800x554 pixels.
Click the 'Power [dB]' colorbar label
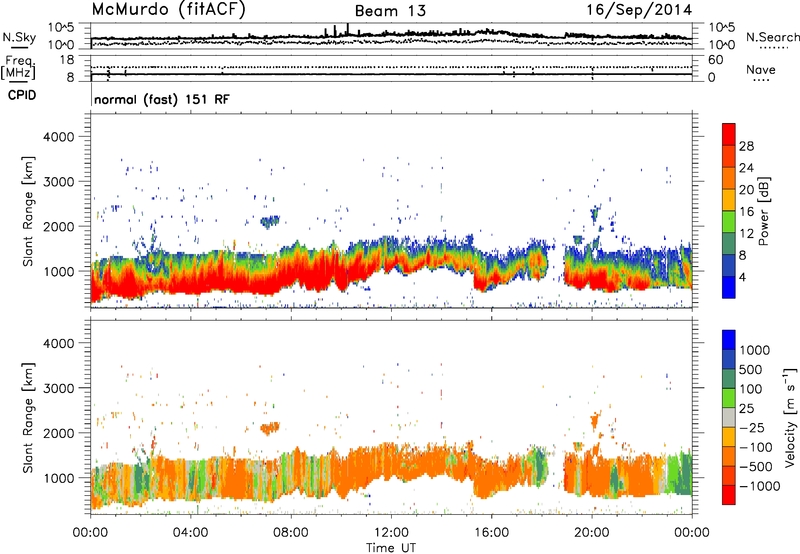764,211
